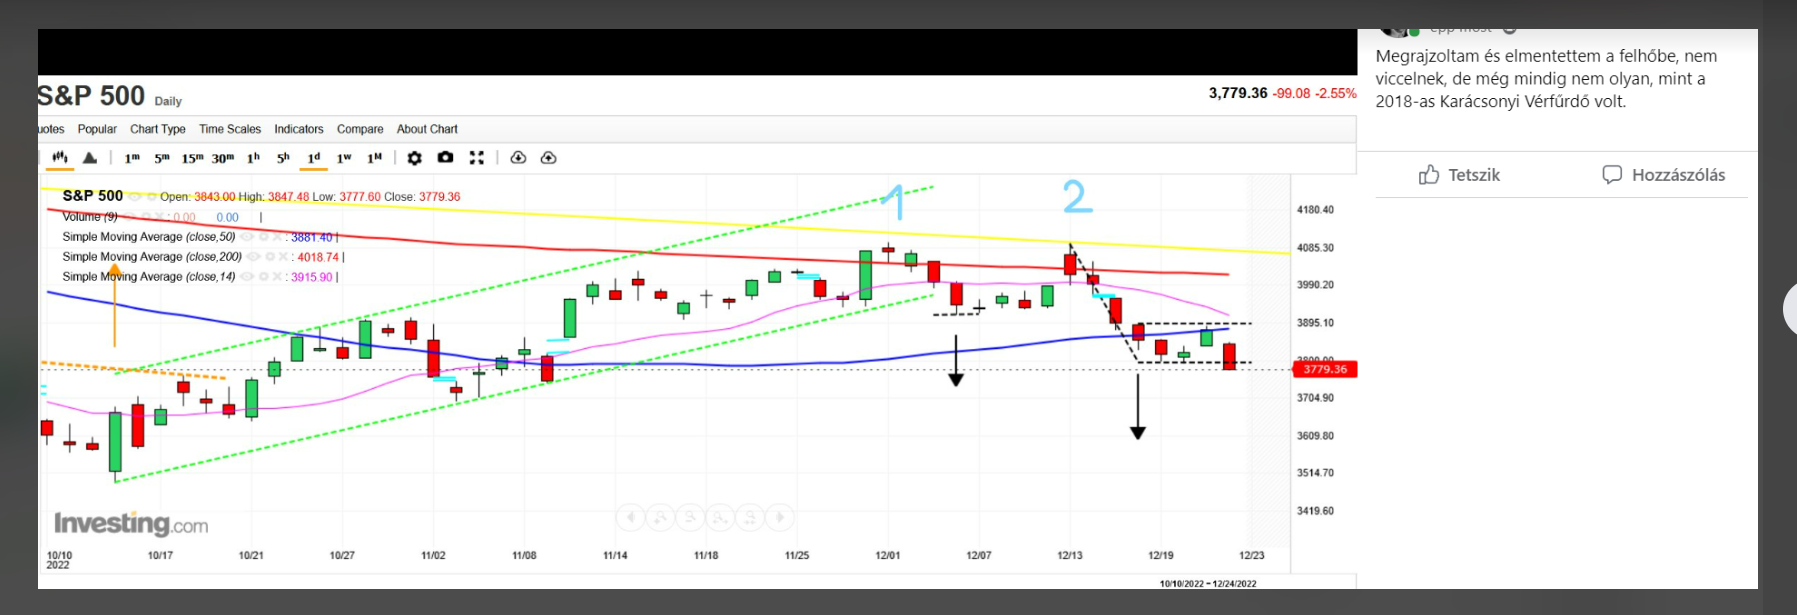
Task: Hide the SMA (close,50) line
Action: [246, 237]
